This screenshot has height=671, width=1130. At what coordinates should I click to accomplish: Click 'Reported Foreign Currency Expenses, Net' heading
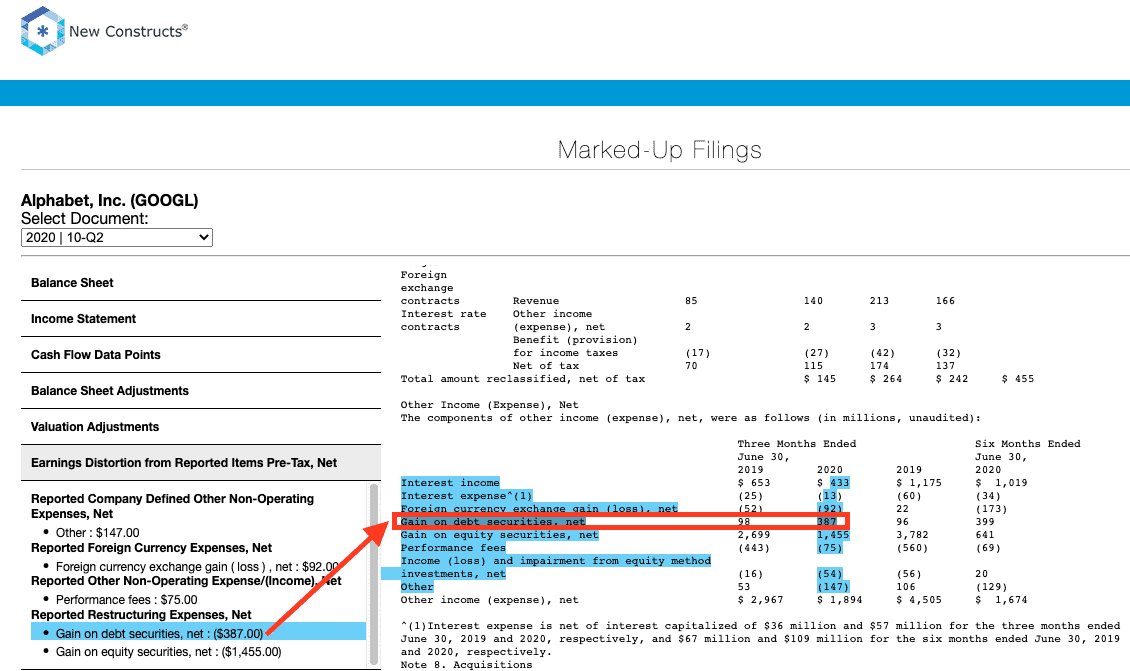tap(151, 548)
